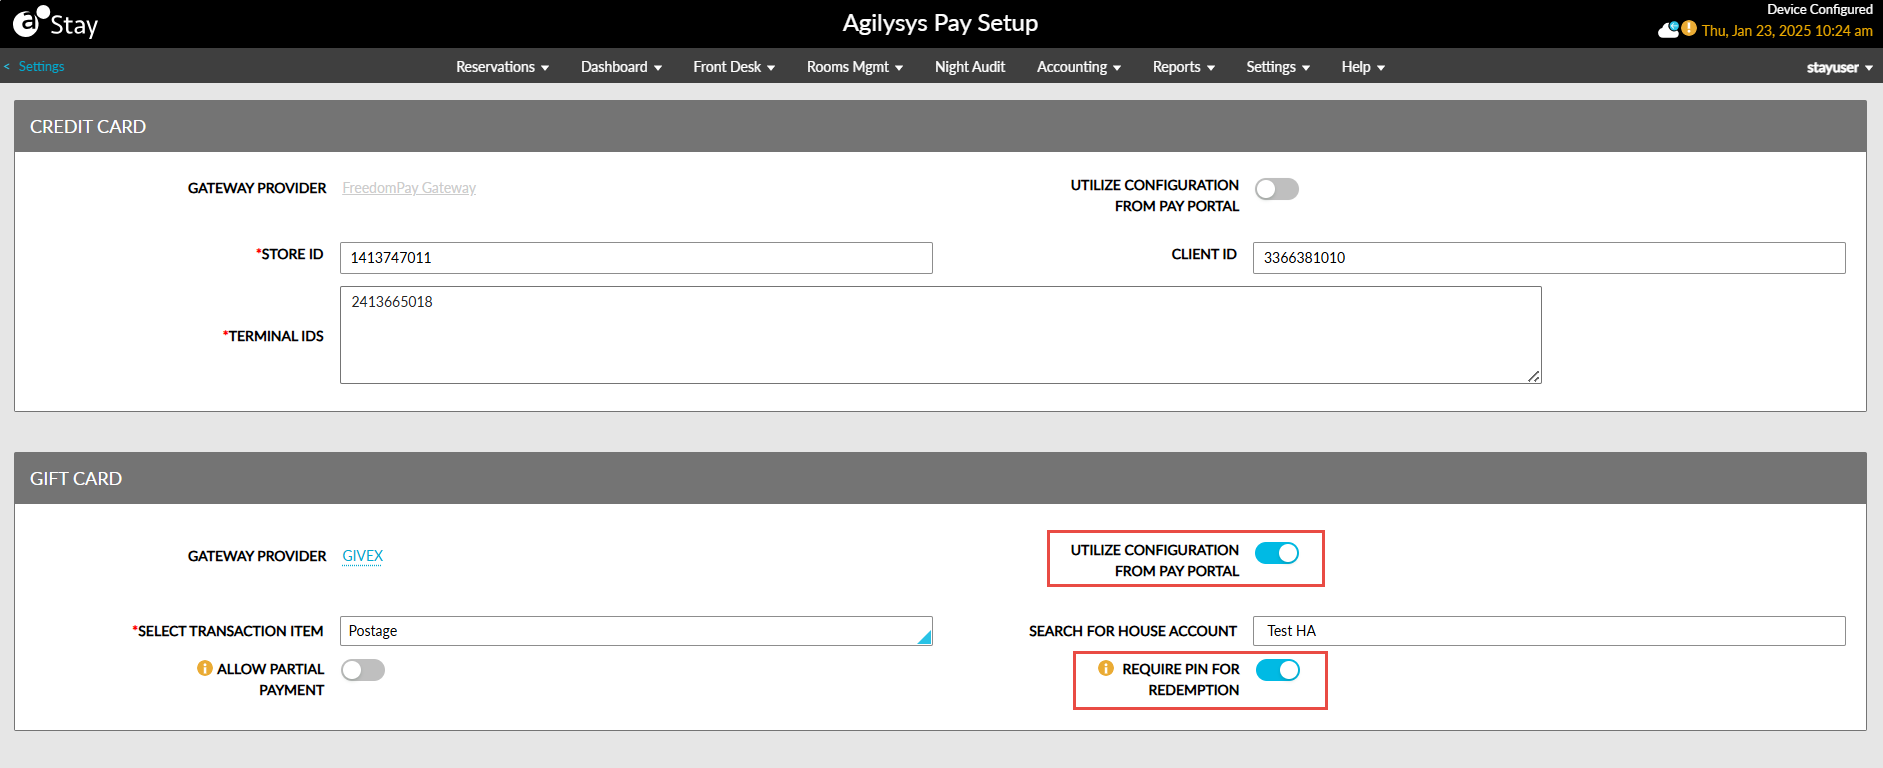Viewport: 1883px width, 768px height.
Task: Click the Device Configured status text
Action: tap(1820, 10)
